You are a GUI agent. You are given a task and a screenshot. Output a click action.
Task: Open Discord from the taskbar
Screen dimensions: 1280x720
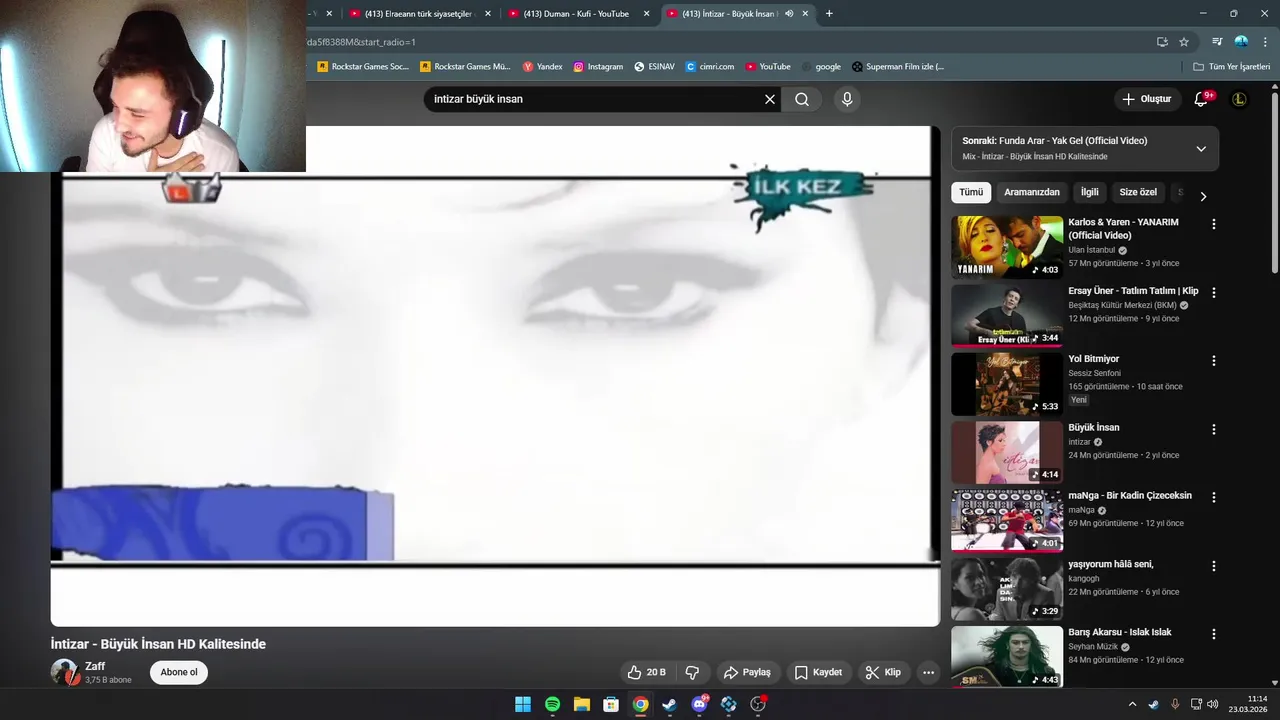pyautogui.click(x=699, y=704)
